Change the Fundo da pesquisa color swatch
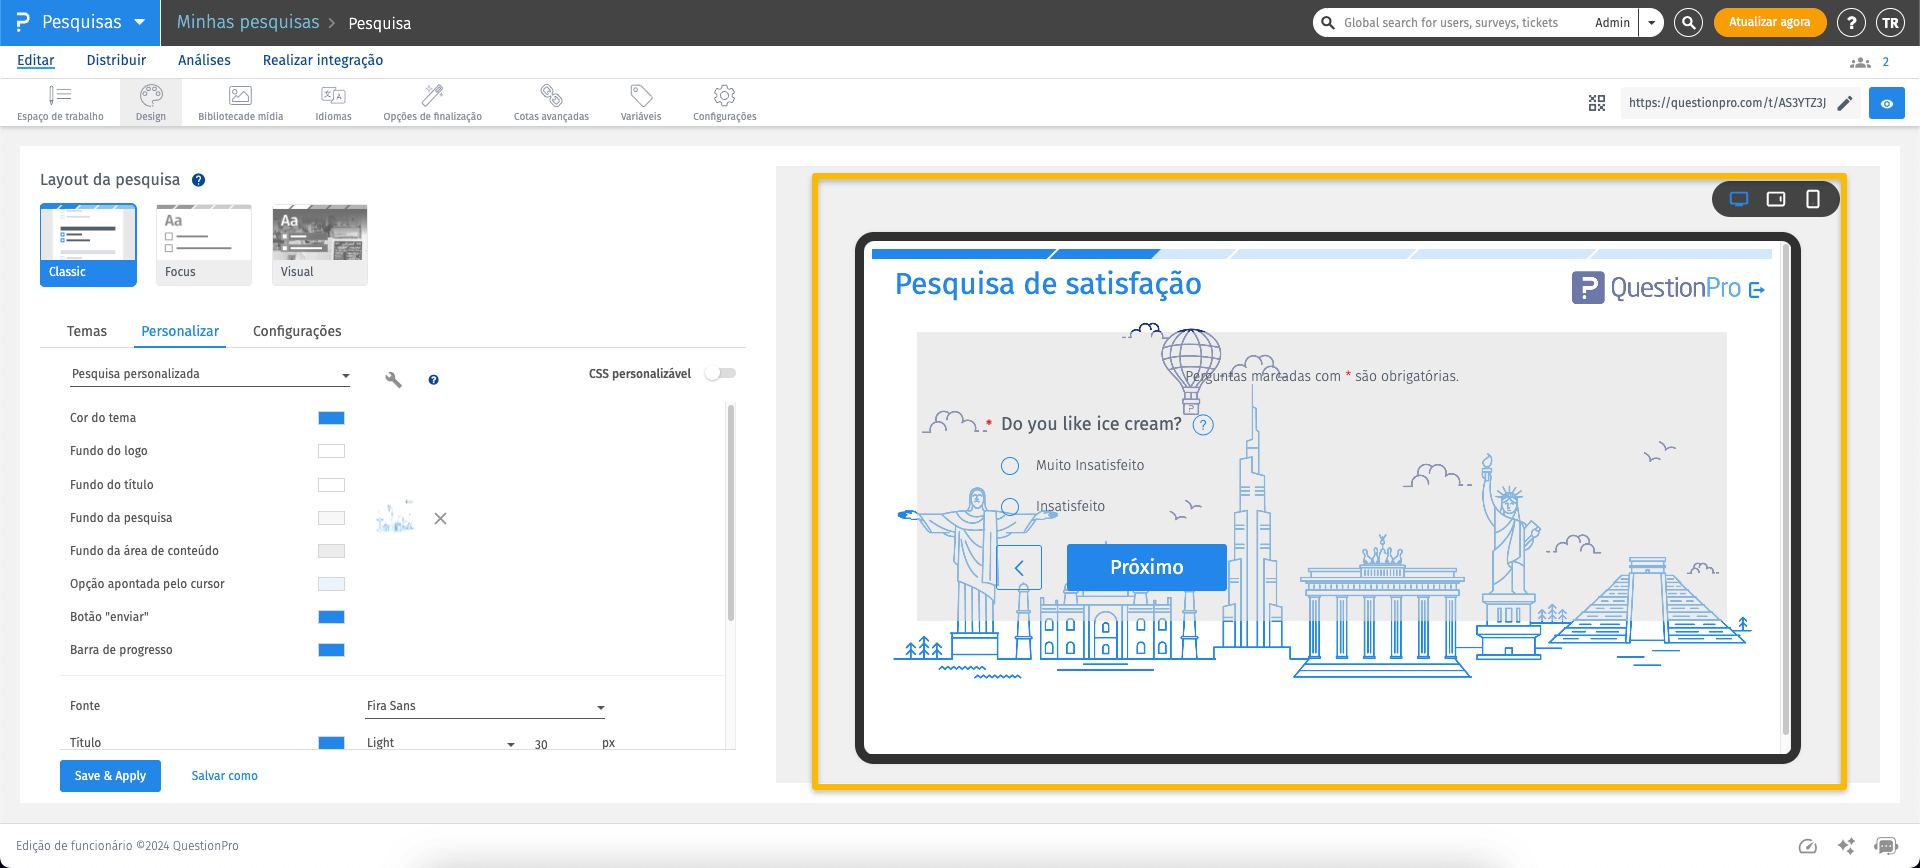The height and width of the screenshot is (868, 1920). pos(331,518)
